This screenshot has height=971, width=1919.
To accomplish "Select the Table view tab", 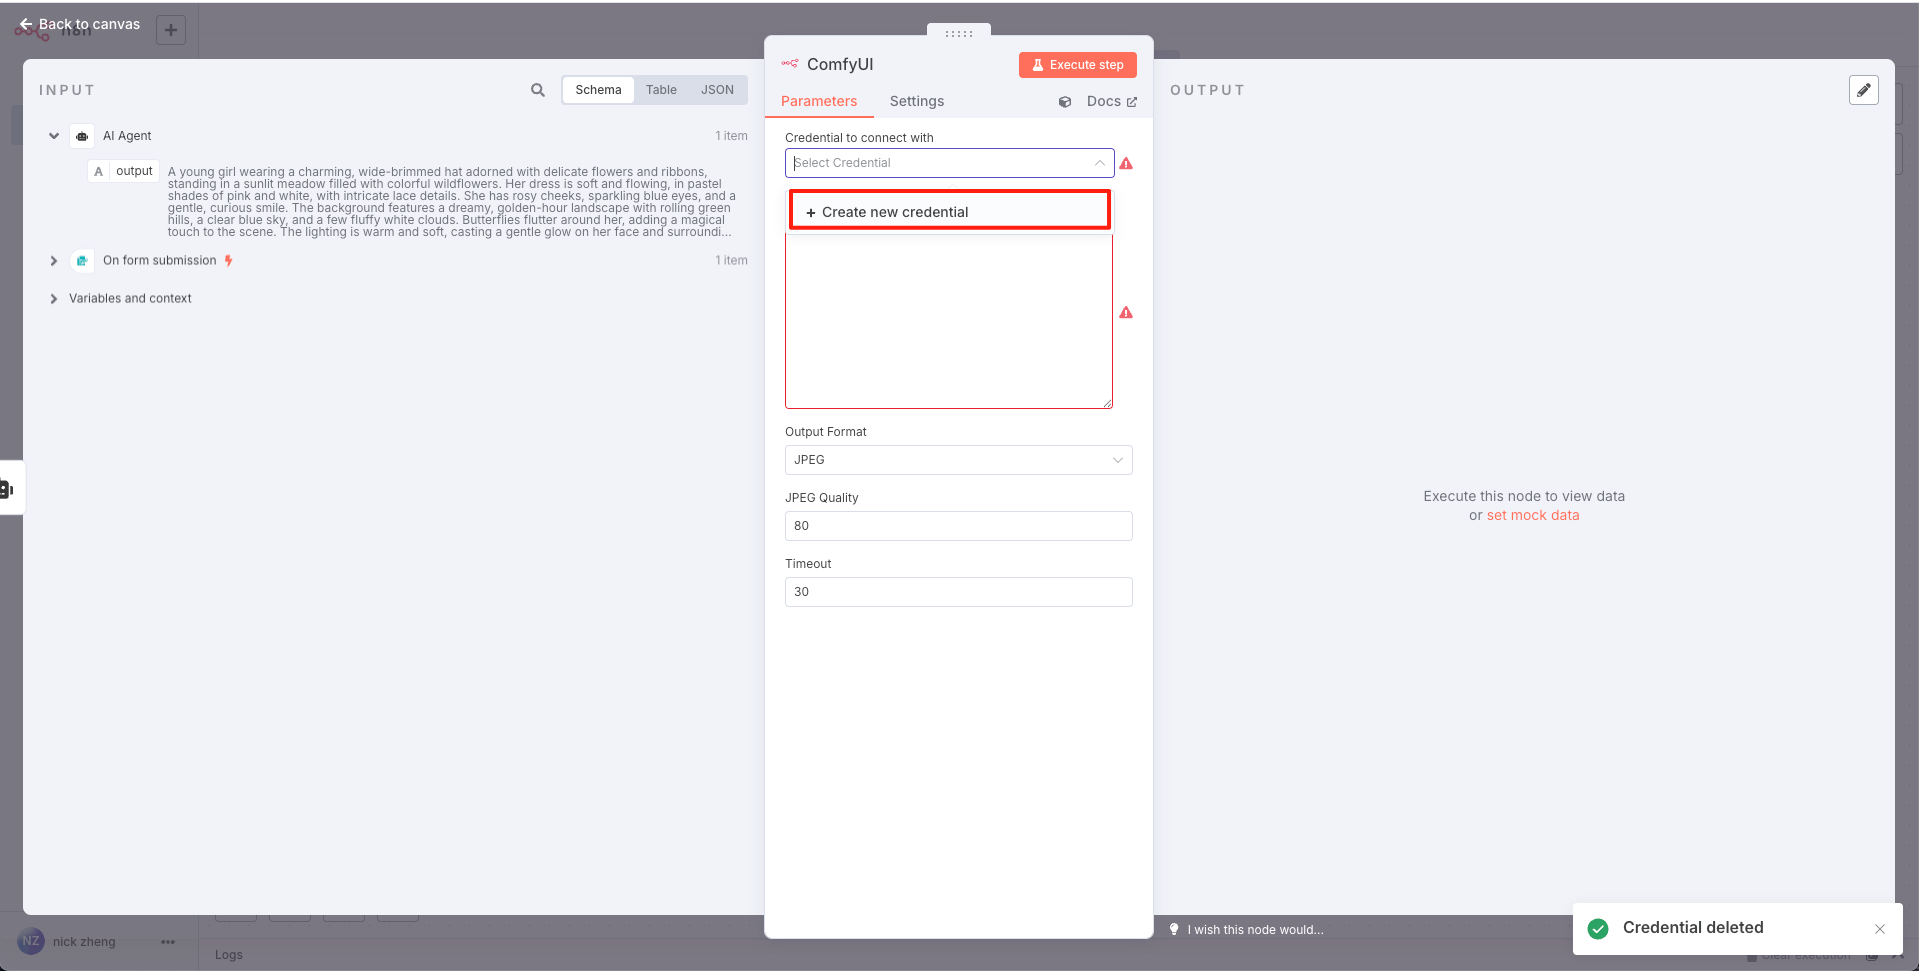I will (x=661, y=90).
